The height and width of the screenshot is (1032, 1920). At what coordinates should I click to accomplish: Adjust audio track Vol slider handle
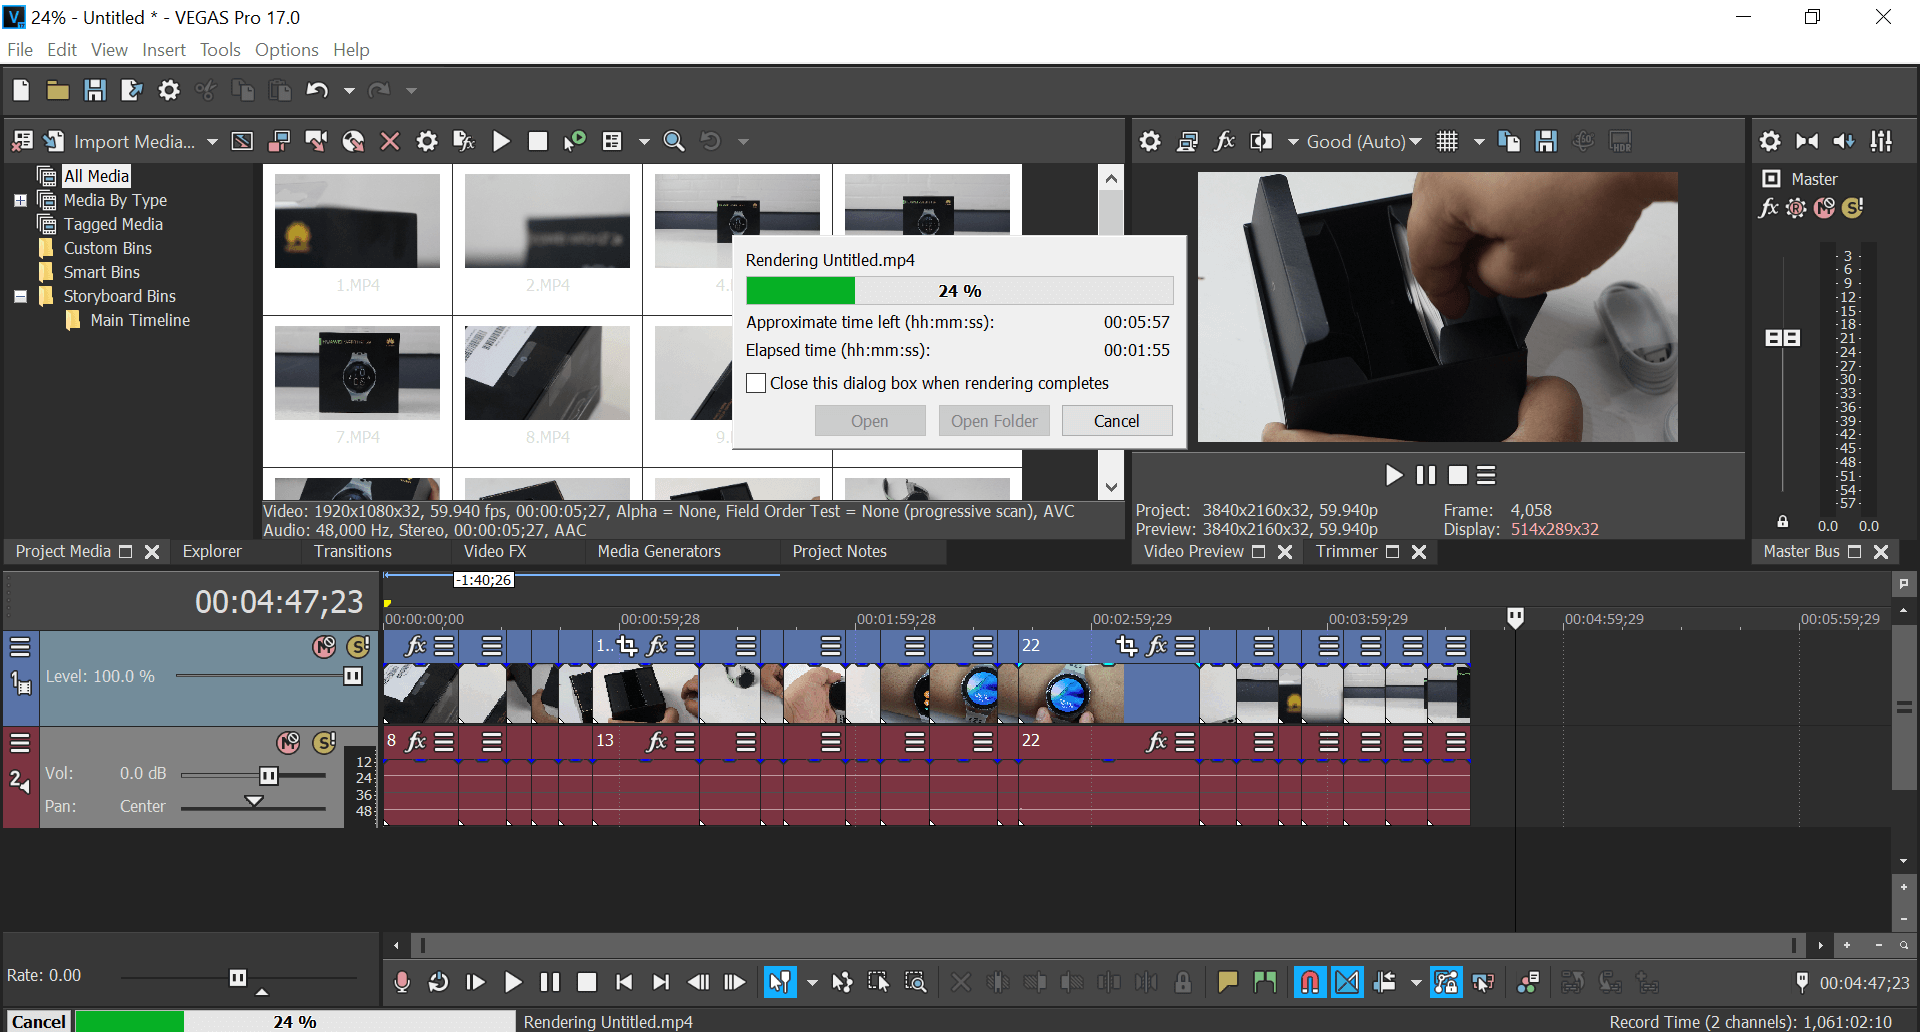(269, 775)
